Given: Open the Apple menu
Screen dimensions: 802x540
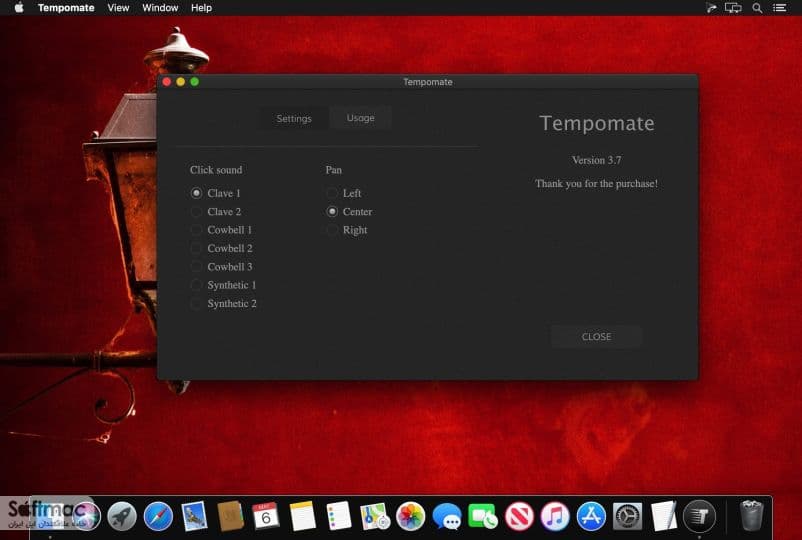Looking at the screenshot, I should point(19,8).
